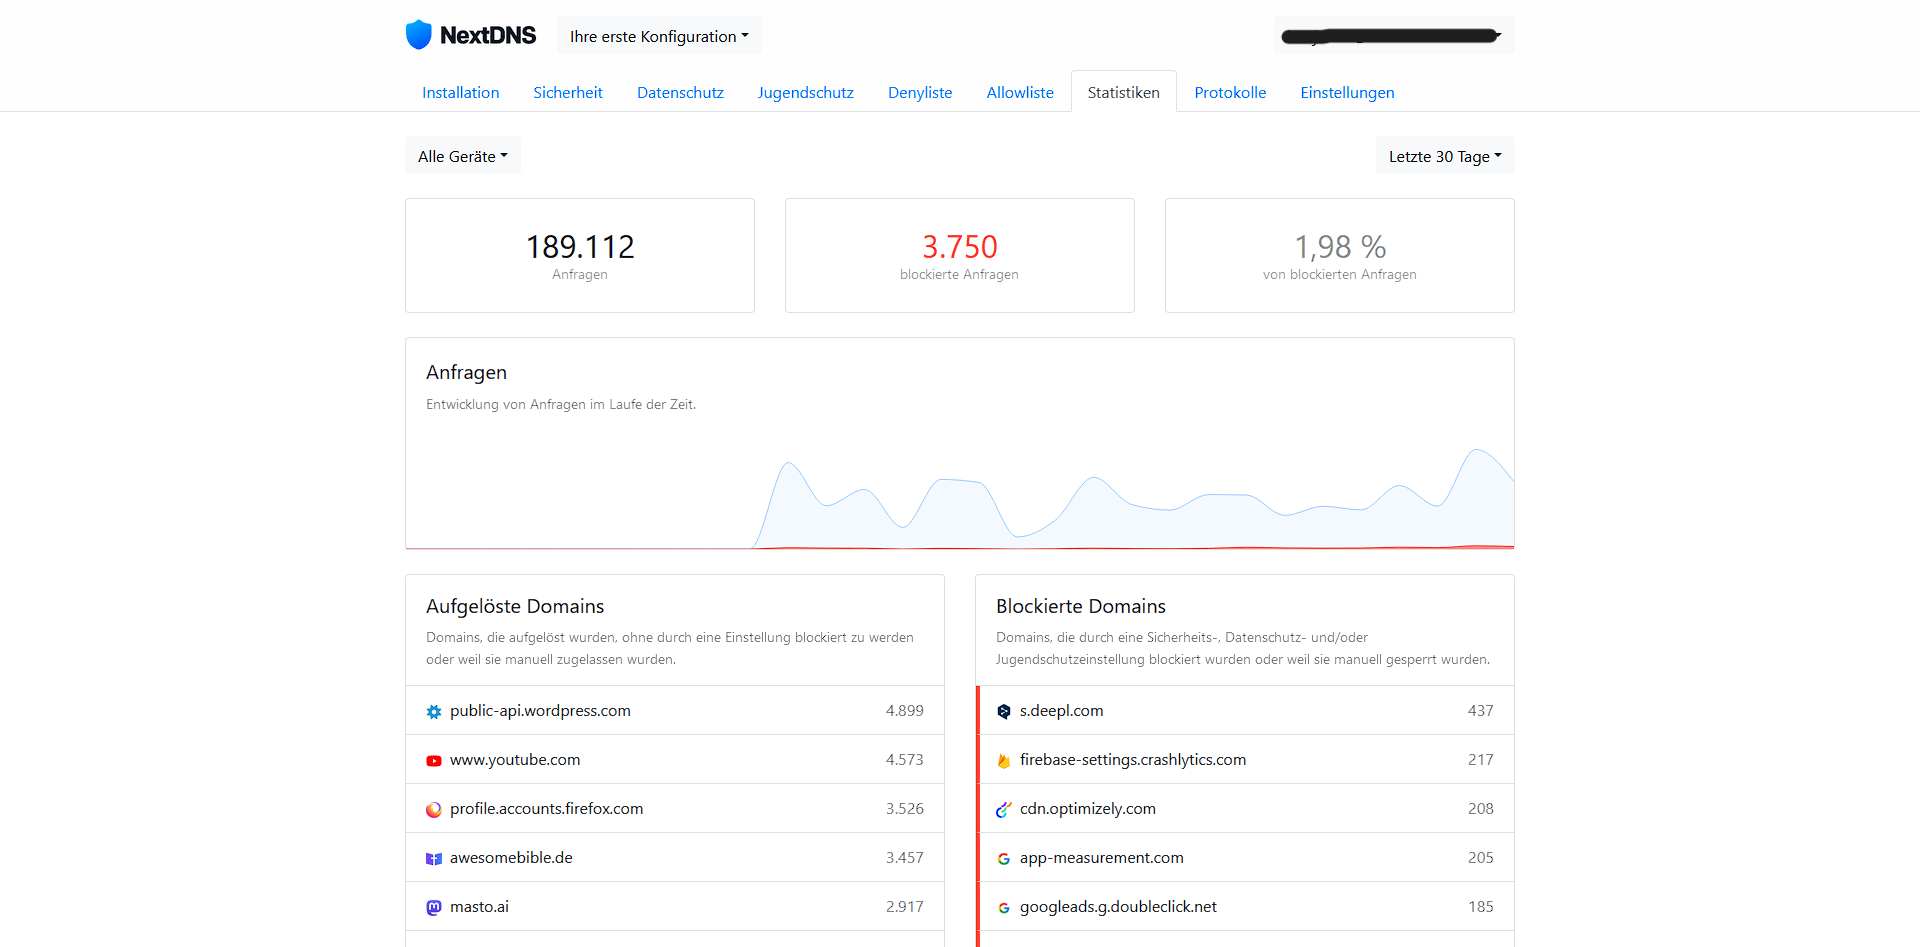Viewport: 1920px width, 947px height.
Task: Switch to the Sicherheit tab
Action: coord(568,92)
